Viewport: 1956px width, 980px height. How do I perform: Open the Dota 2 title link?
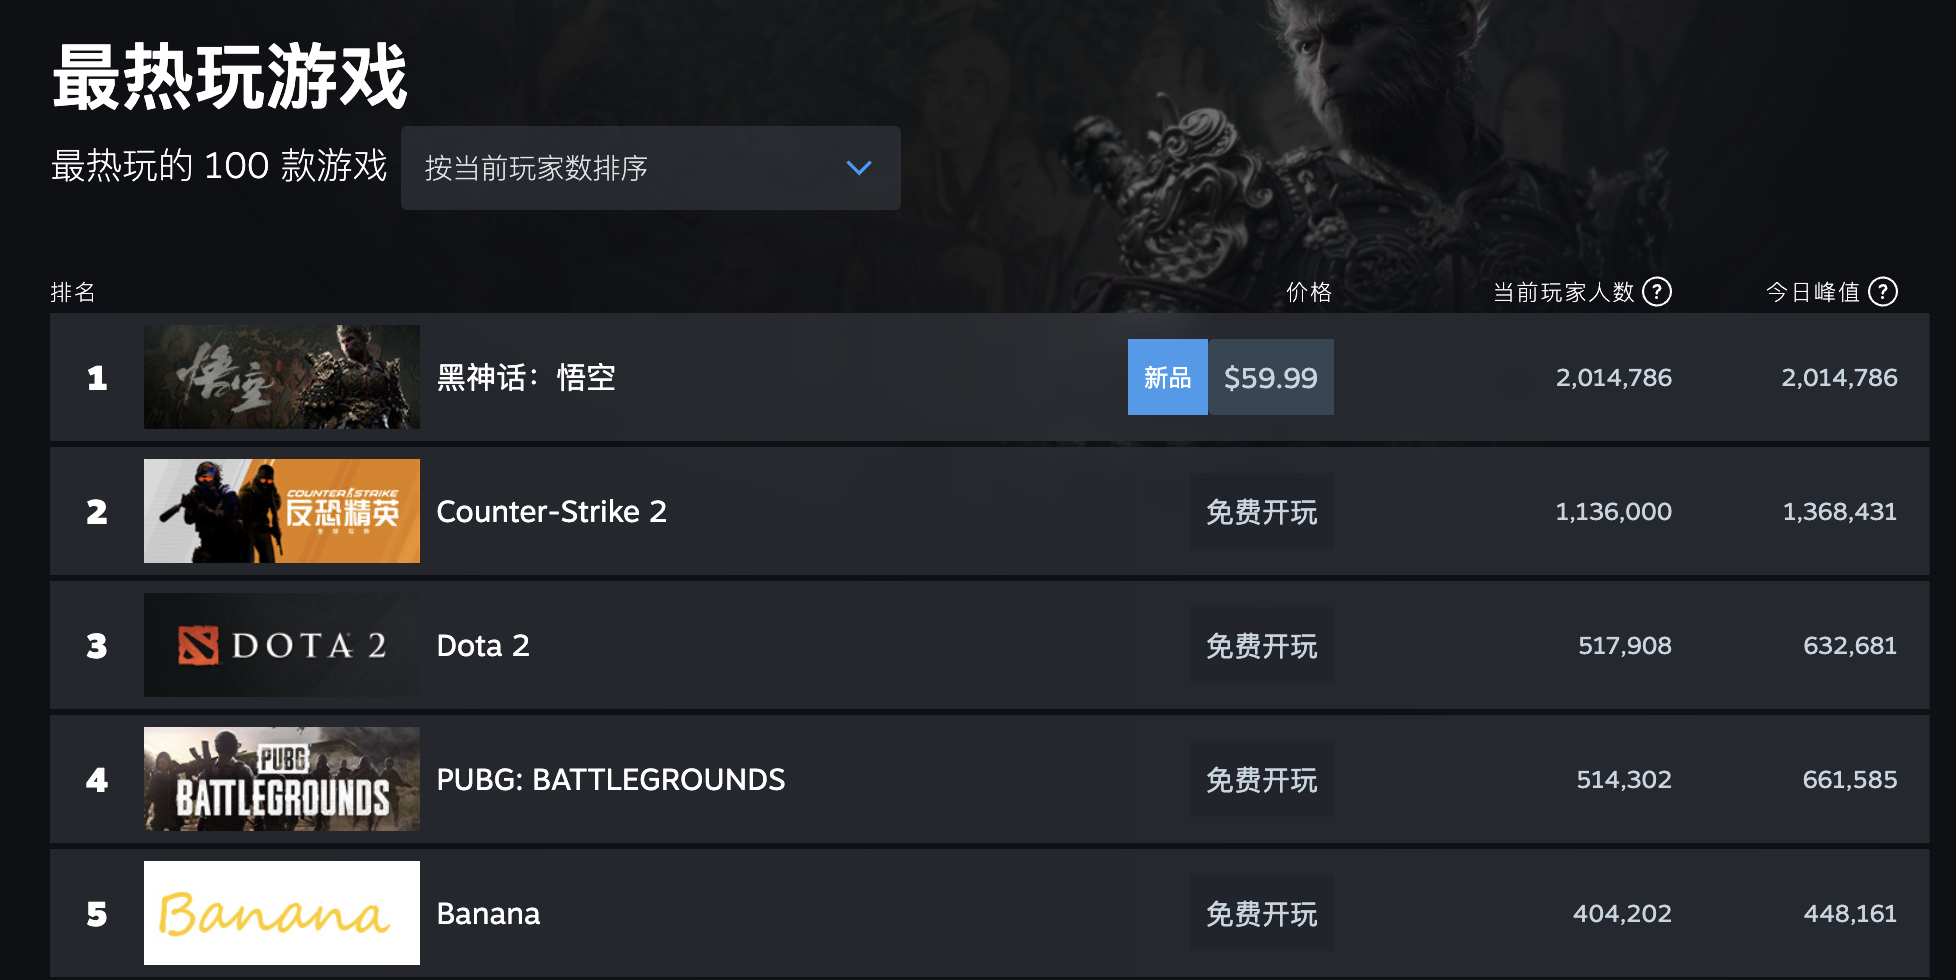click(483, 645)
